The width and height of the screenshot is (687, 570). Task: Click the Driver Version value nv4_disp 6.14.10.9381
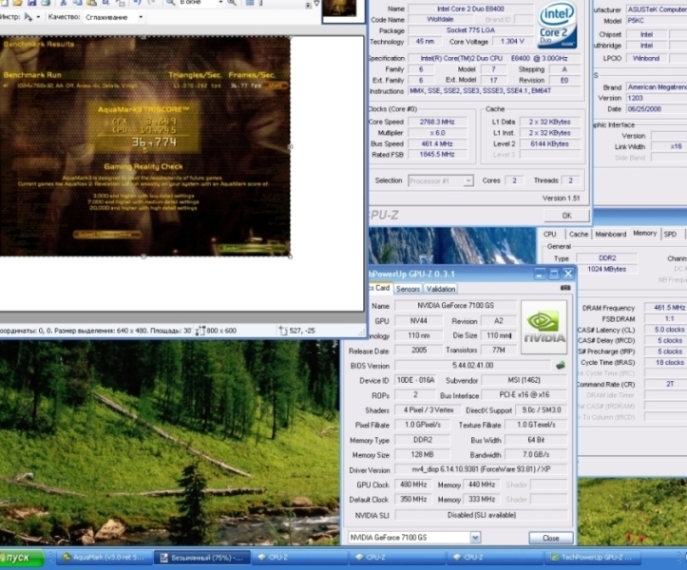481,469
